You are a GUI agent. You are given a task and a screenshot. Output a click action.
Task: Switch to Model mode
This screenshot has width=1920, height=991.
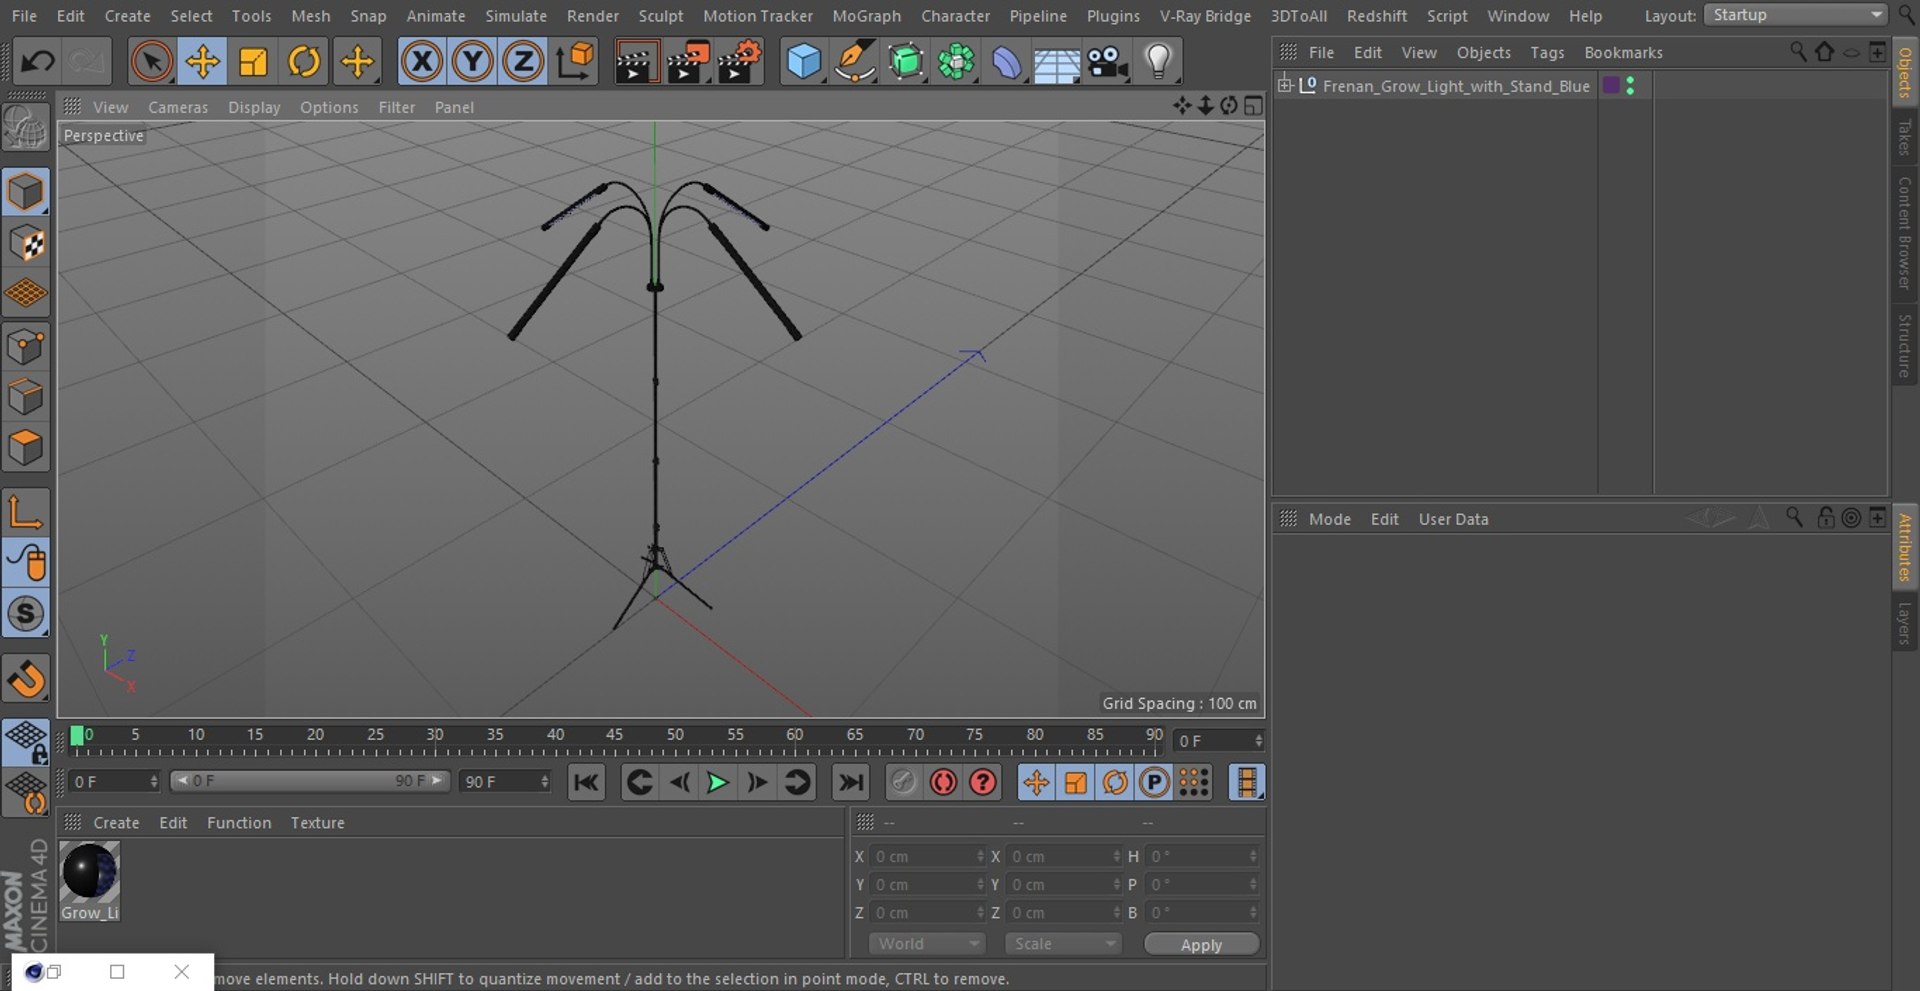click(26, 192)
